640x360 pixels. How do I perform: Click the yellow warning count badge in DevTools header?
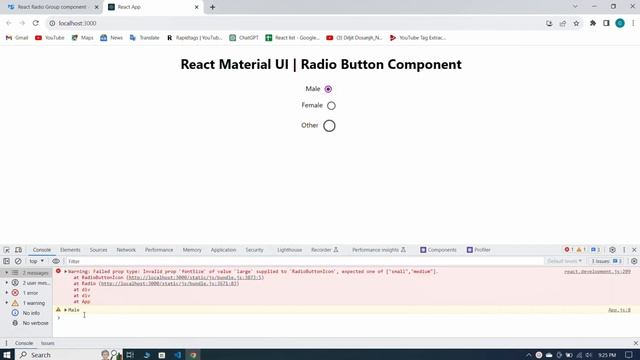point(581,250)
